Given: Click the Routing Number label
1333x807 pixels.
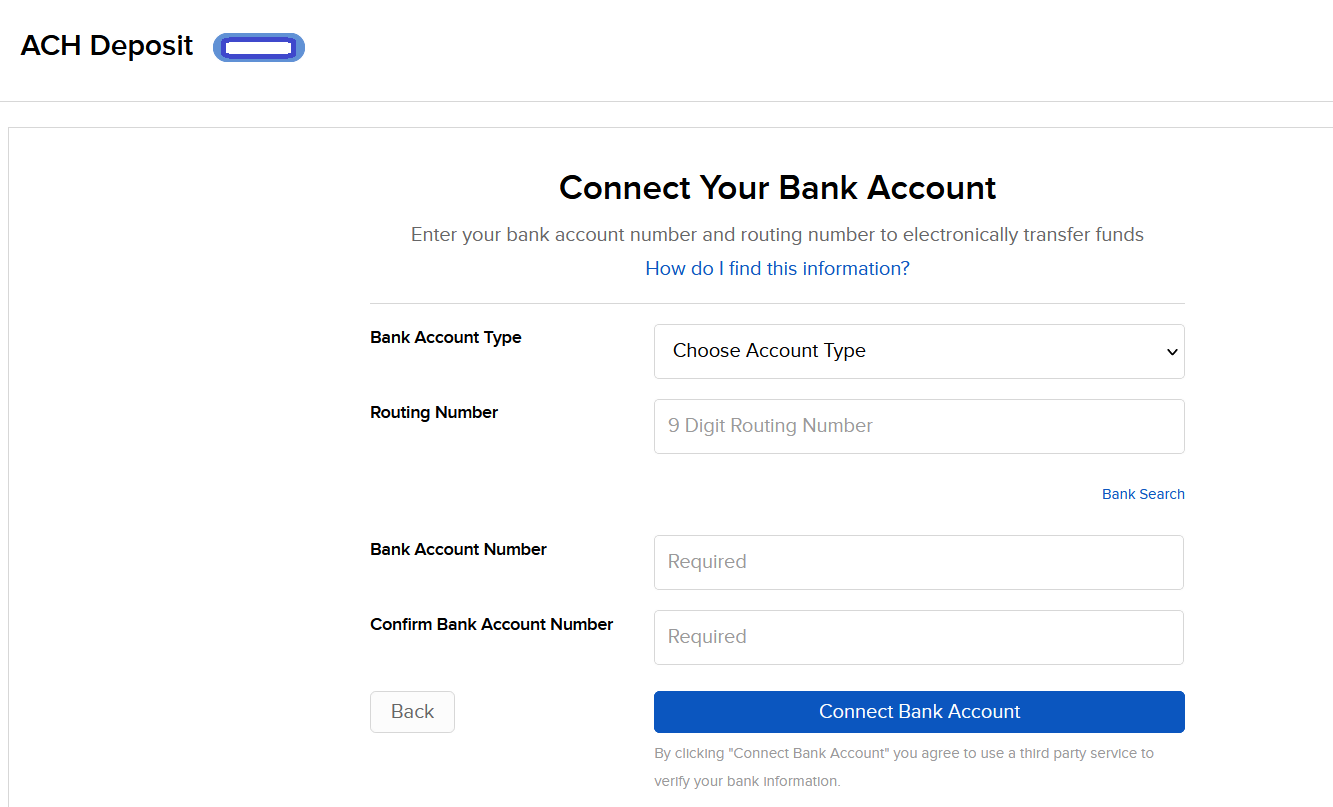Looking at the screenshot, I should pos(434,412).
